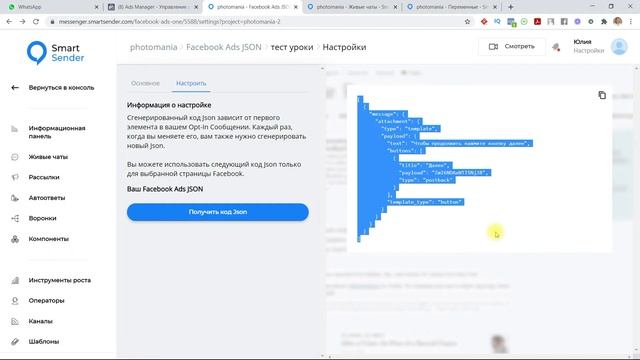This screenshot has width=640, height=360.
Task: Click the Смотреть video button
Action: coord(512,47)
